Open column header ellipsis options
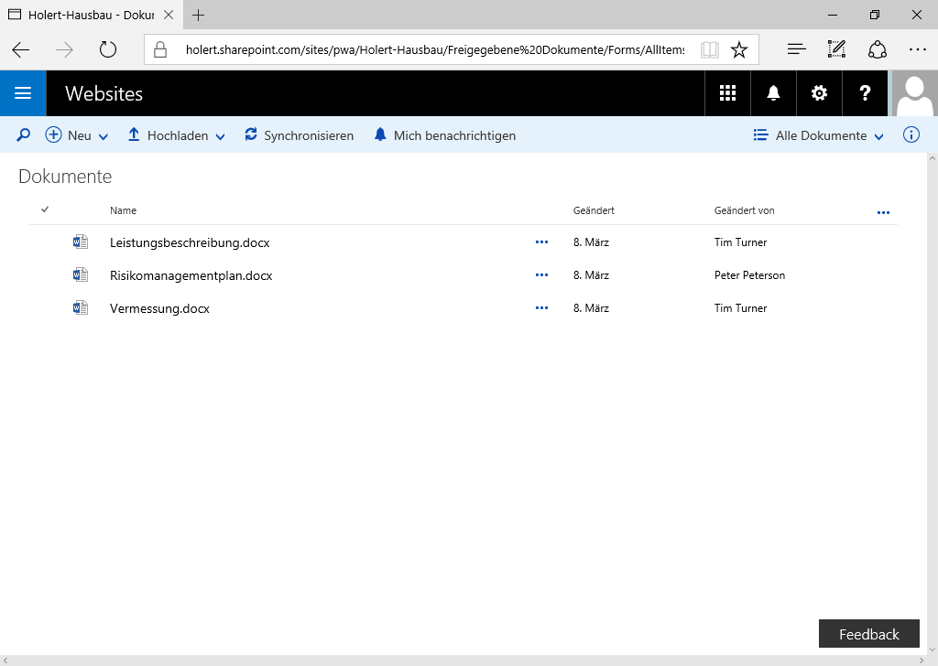Screen dimensions: 938x666 (x=883, y=212)
